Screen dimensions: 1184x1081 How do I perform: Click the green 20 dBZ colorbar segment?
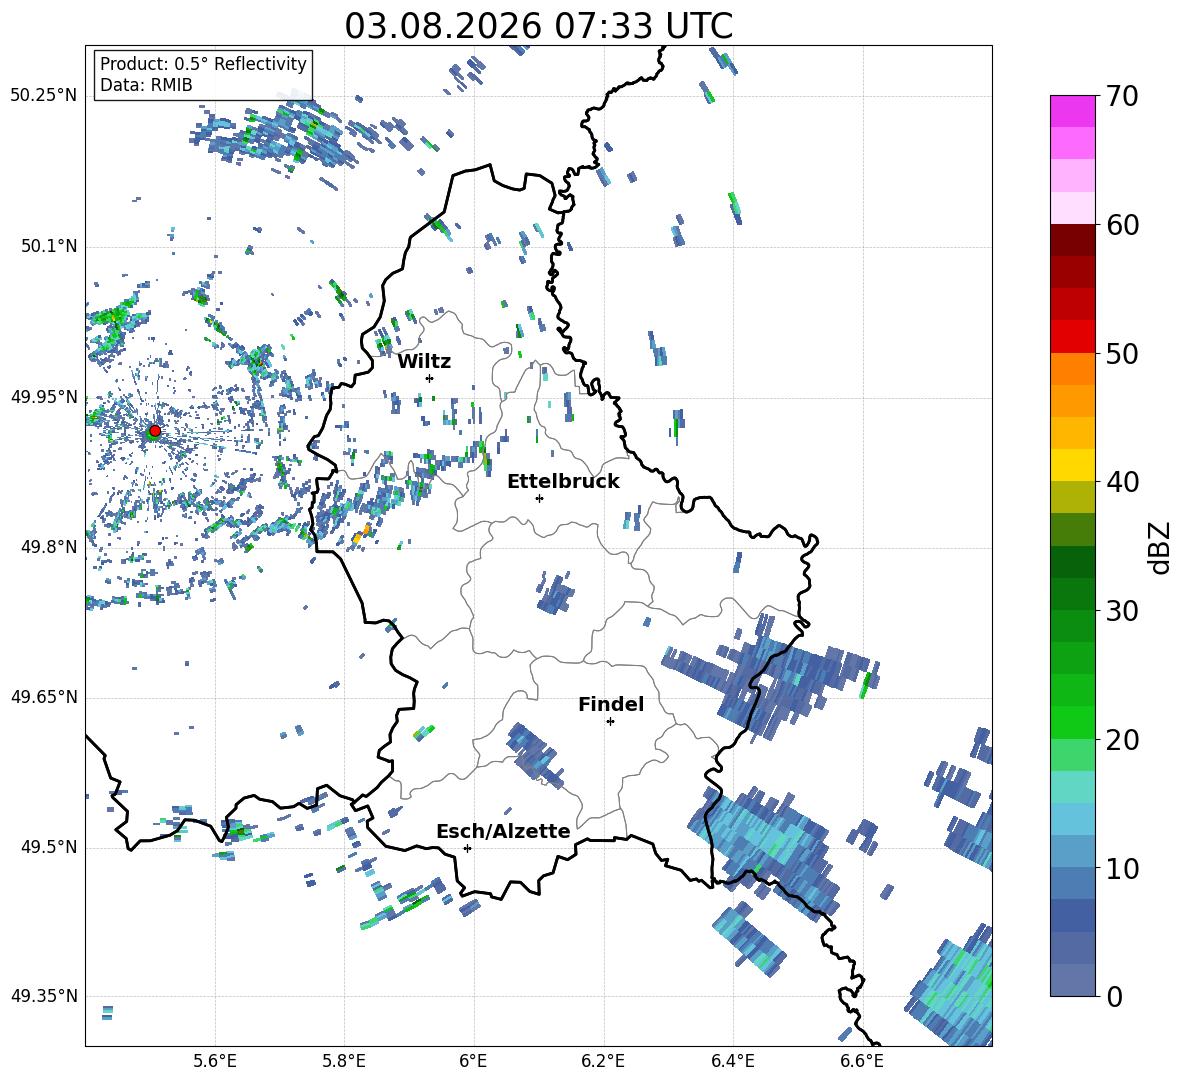1072,722
